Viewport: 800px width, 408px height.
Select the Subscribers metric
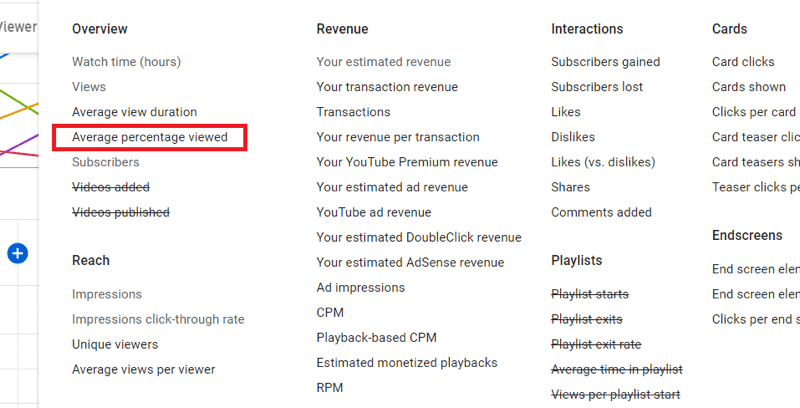pyautogui.click(x=105, y=162)
